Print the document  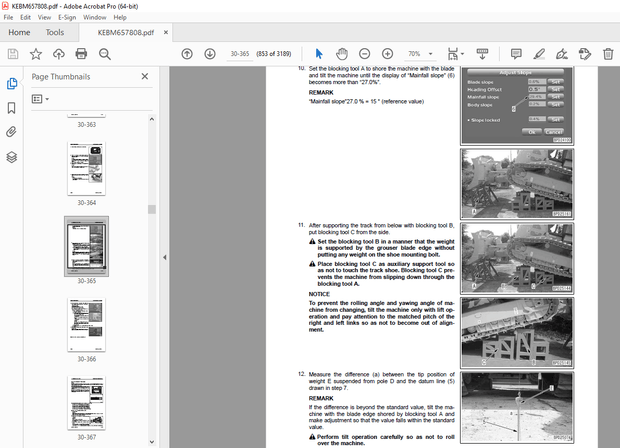tap(82, 53)
